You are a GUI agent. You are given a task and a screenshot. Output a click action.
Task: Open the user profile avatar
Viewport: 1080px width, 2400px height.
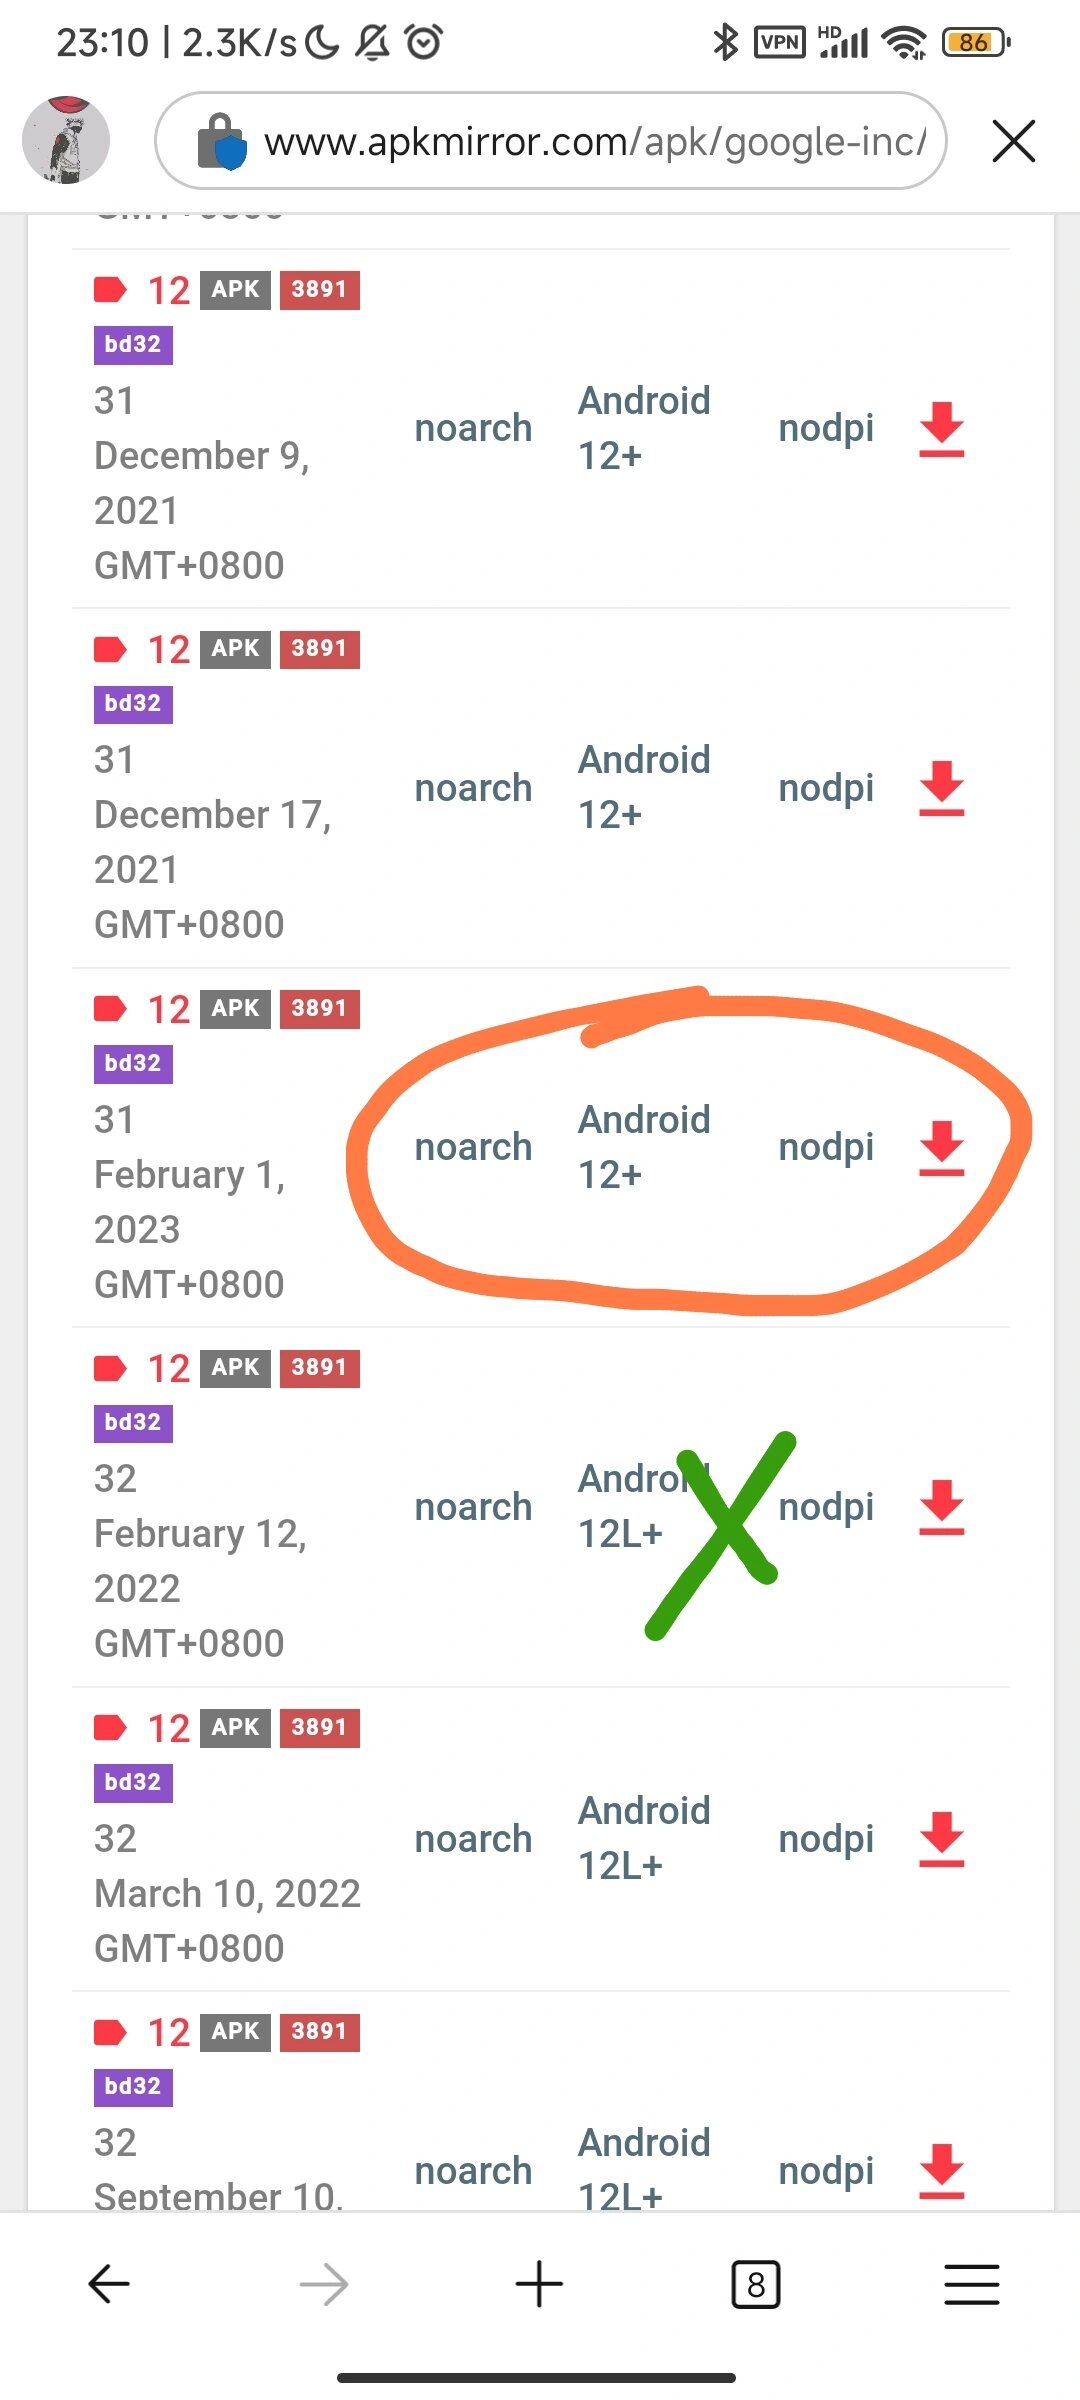pyautogui.click(x=66, y=140)
